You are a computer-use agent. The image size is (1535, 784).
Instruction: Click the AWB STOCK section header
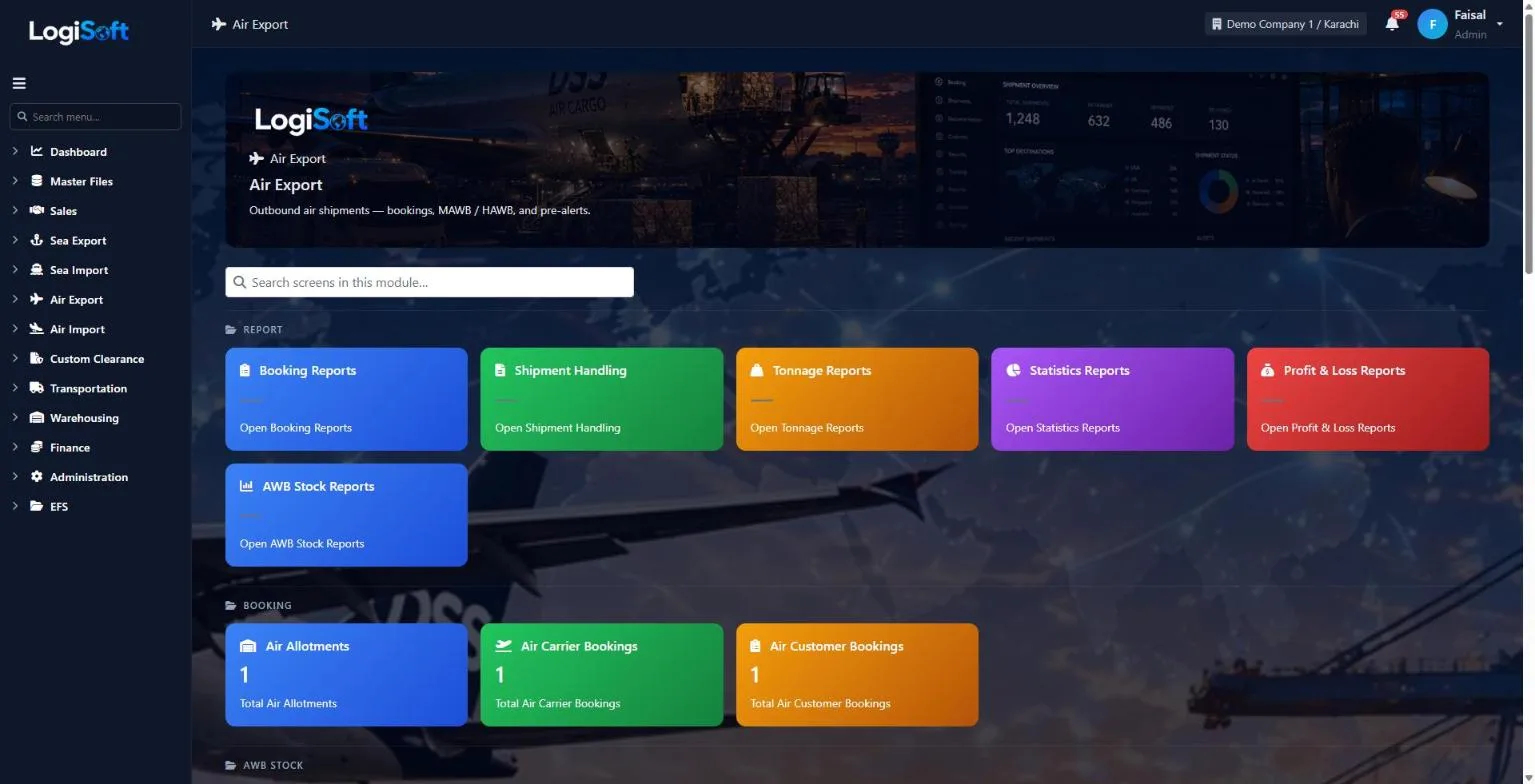pos(273,765)
